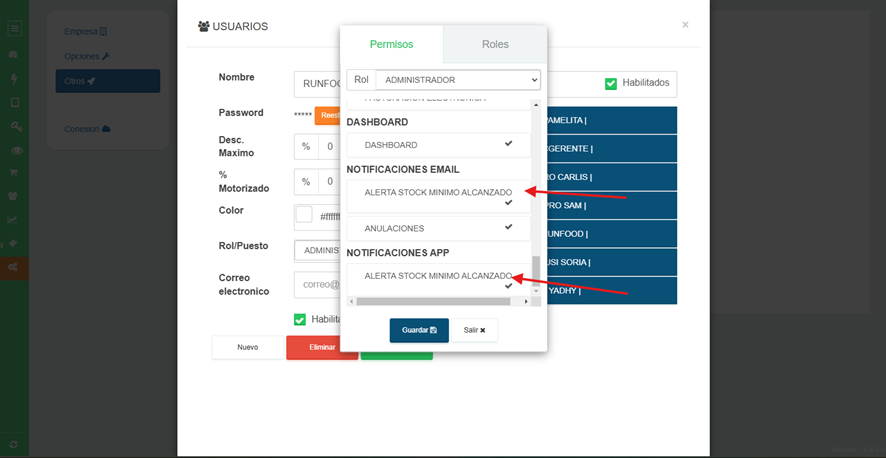Open the dashboard gauge icon in the sidebar
This screenshot has width=886, height=458.
[14, 55]
